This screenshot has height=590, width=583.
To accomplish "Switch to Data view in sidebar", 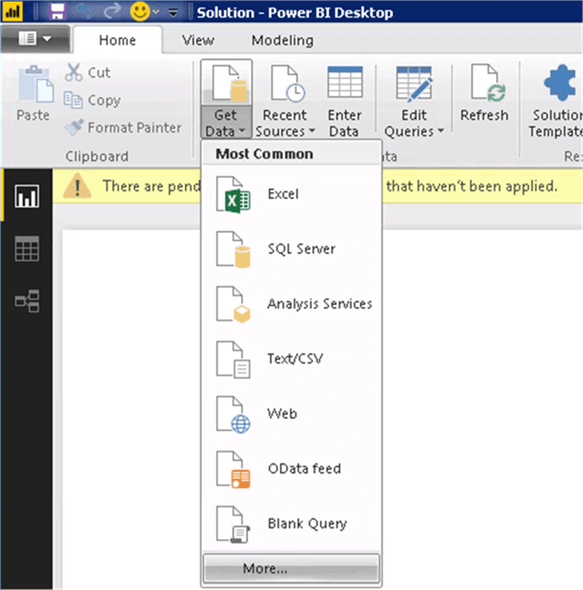I will [26, 248].
